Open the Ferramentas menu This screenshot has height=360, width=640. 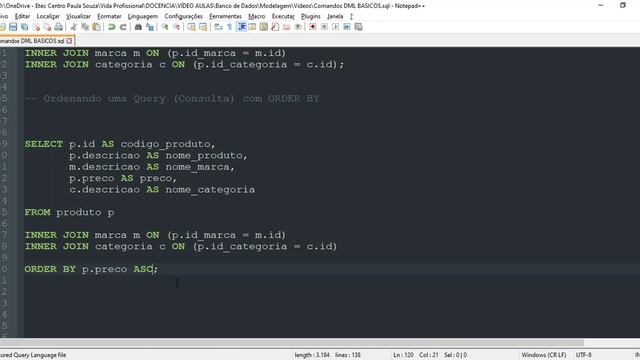225,16
